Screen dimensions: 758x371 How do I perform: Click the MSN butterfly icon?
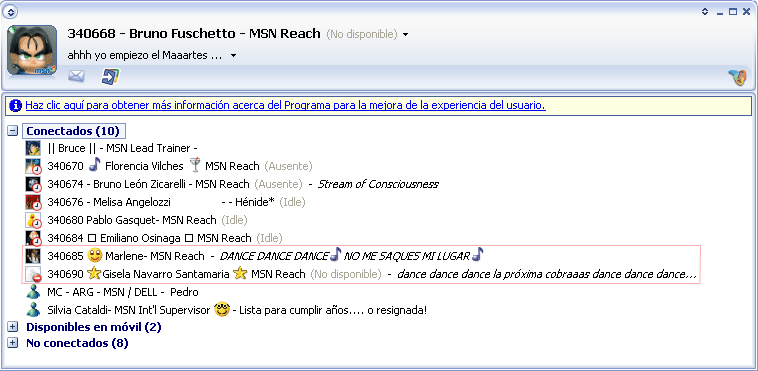[738, 77]
